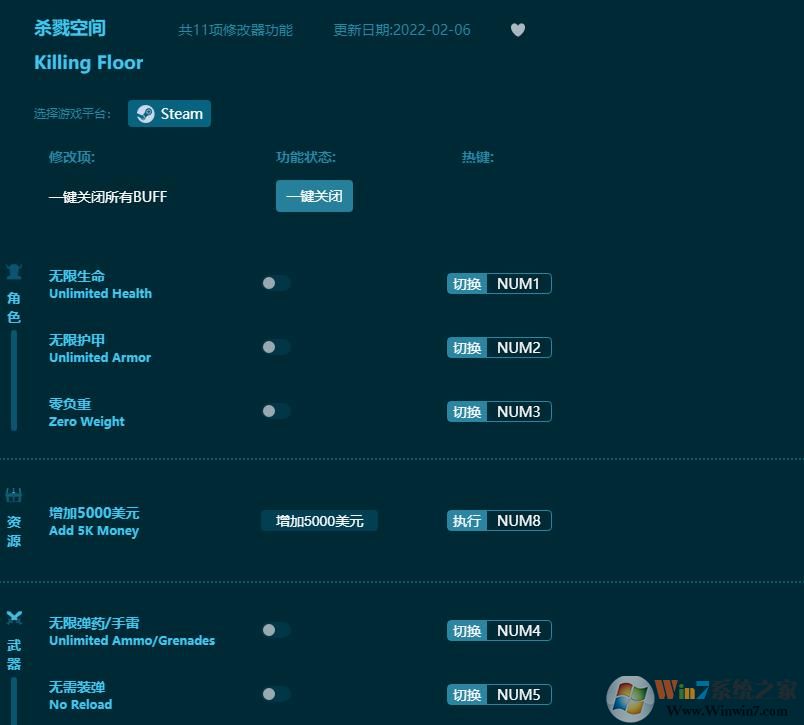Image resolution: width=804 pixels, height=725 pixels.
Task: Select the resources (资源) category icon in sidebar
Action: pos(14,494)
